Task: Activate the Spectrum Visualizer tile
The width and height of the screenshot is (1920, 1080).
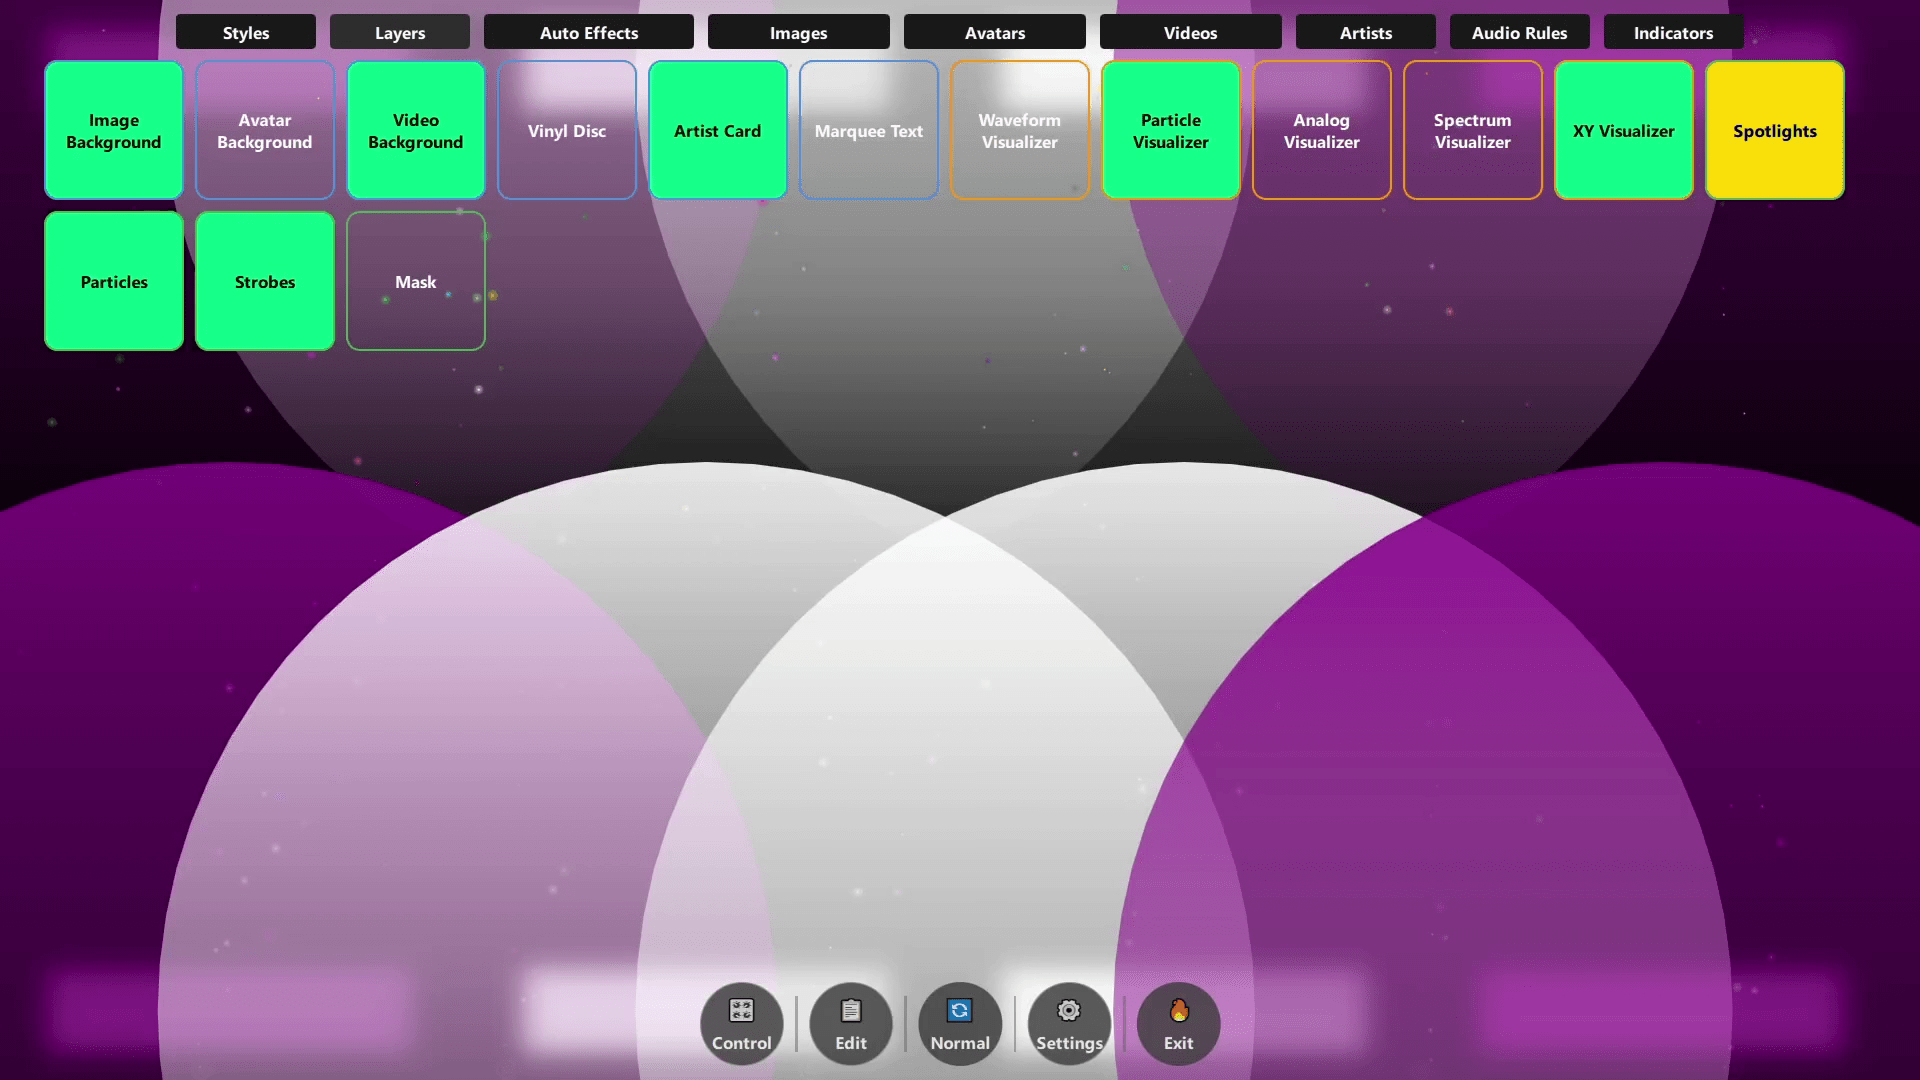Action: tap(1473, 131)
